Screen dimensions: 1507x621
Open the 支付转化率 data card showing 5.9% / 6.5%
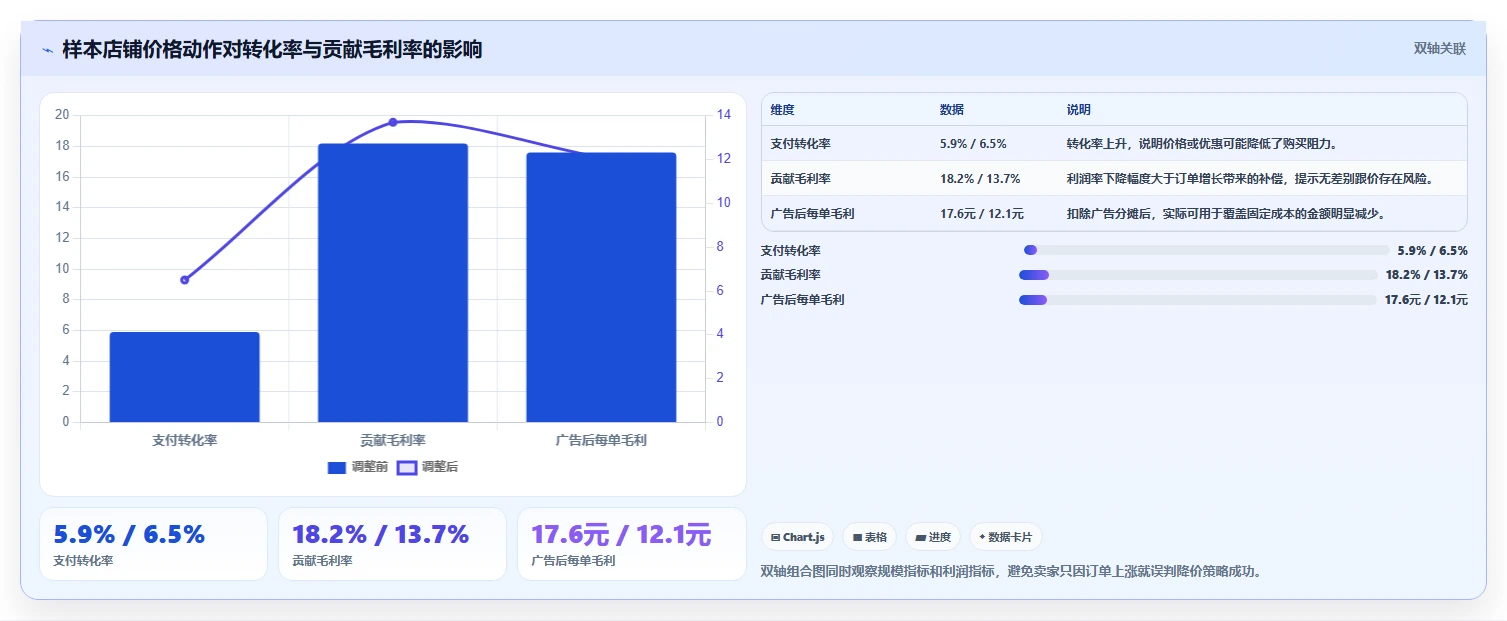[x=153, y=544]
